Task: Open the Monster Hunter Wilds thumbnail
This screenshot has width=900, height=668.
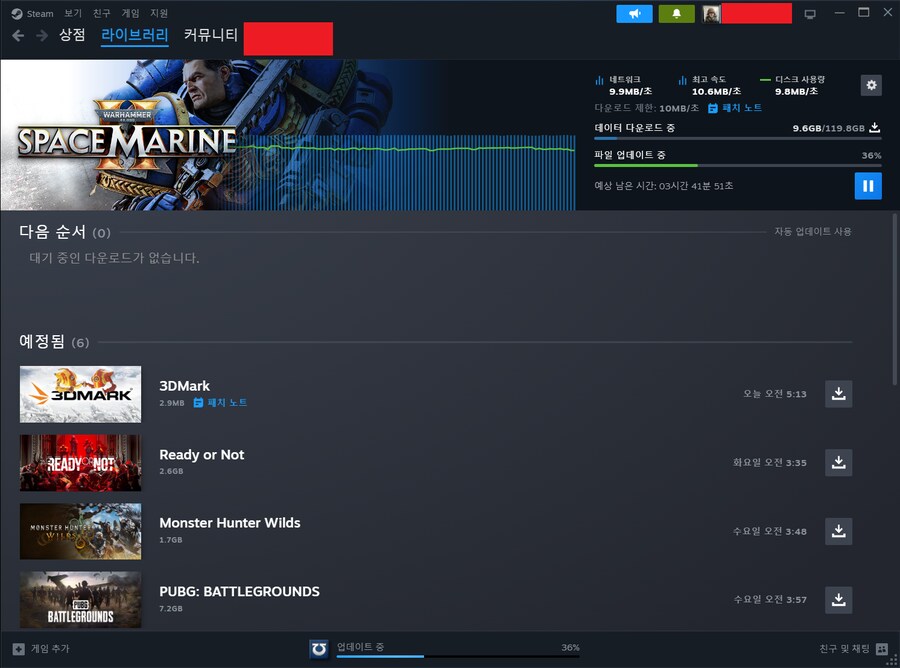Action: (80, 531)
